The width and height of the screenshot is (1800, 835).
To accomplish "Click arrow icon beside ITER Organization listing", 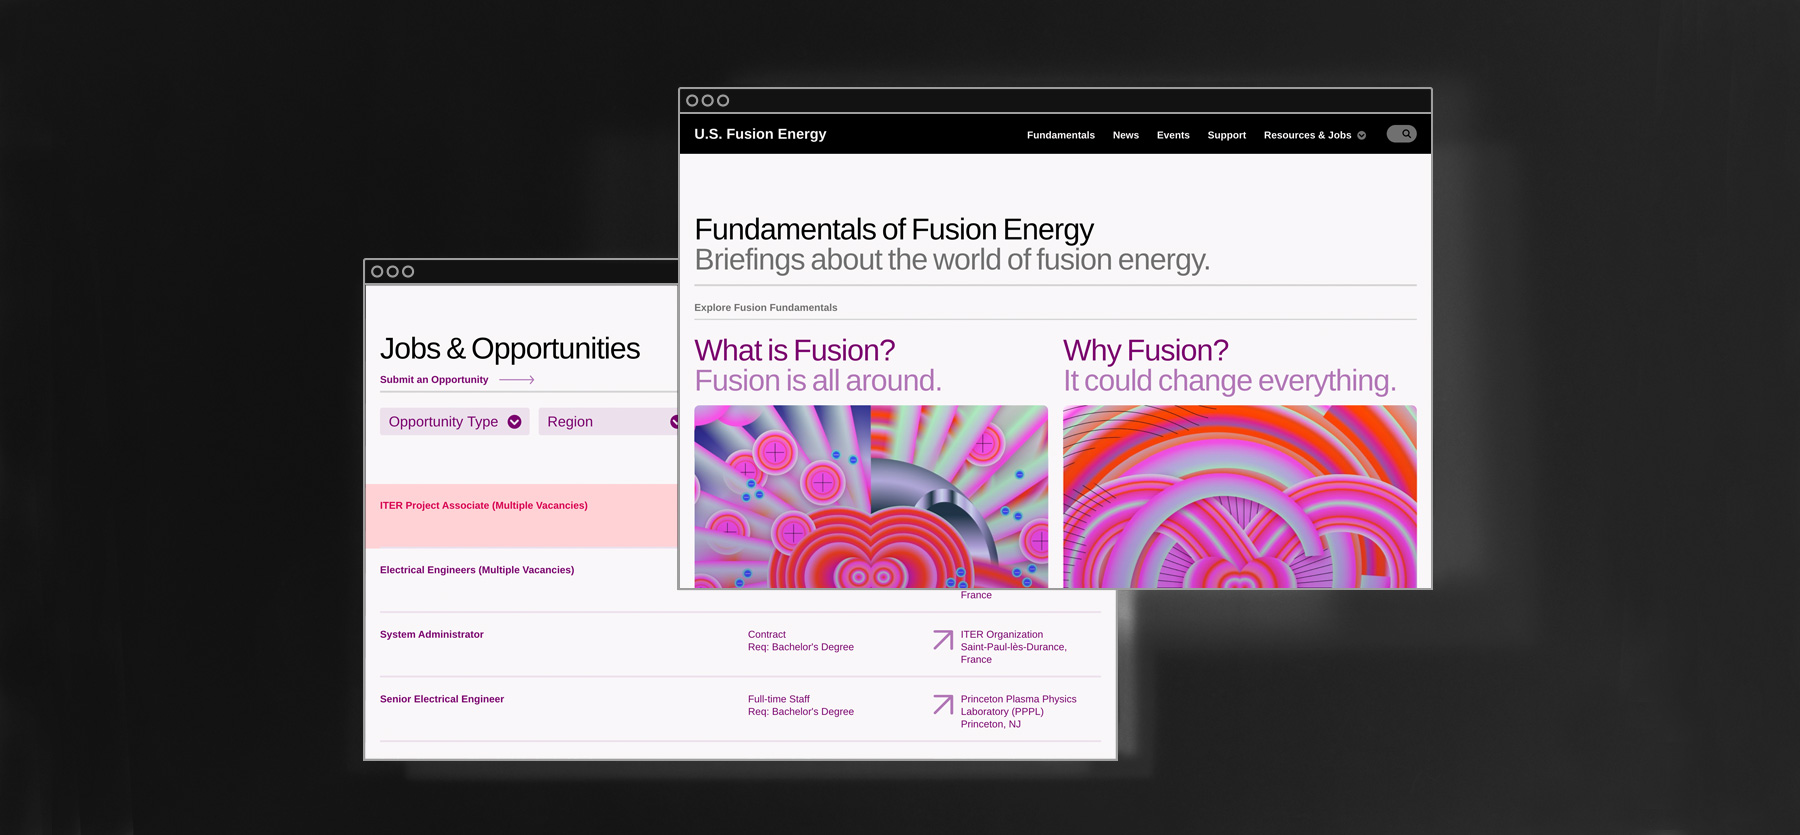I will click(942, 640).
